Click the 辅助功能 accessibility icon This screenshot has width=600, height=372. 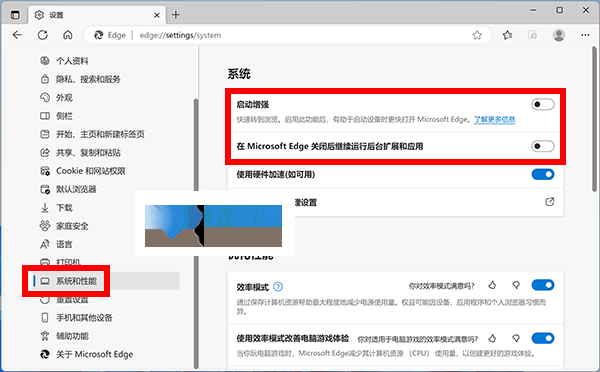[x=45, y=336]
